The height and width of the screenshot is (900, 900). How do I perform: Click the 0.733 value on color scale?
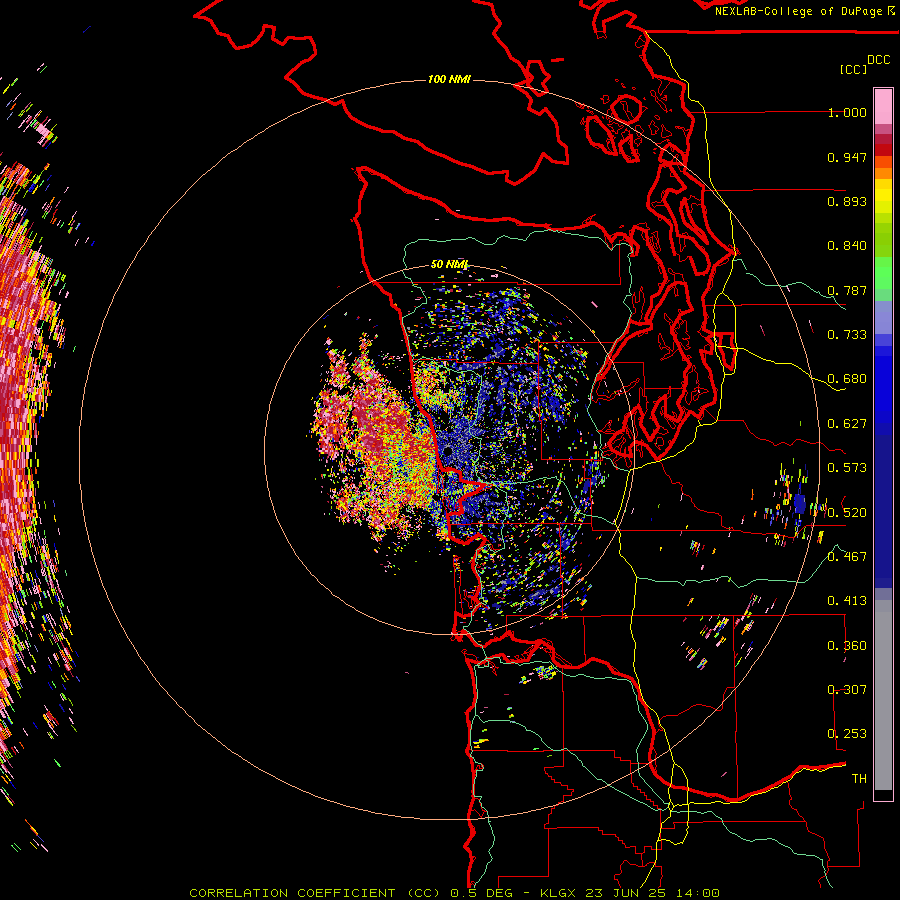[x=847, y=335]
